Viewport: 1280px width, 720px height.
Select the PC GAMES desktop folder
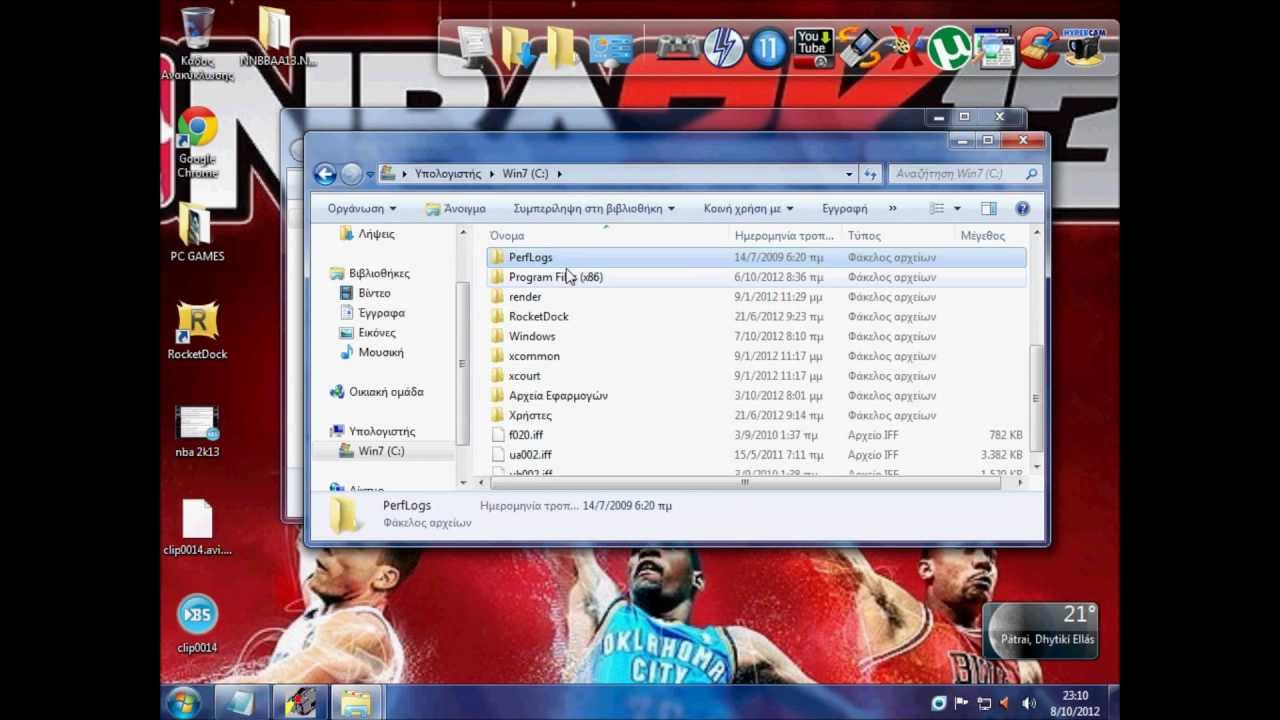pyautogui.click(x=197, y=232)
